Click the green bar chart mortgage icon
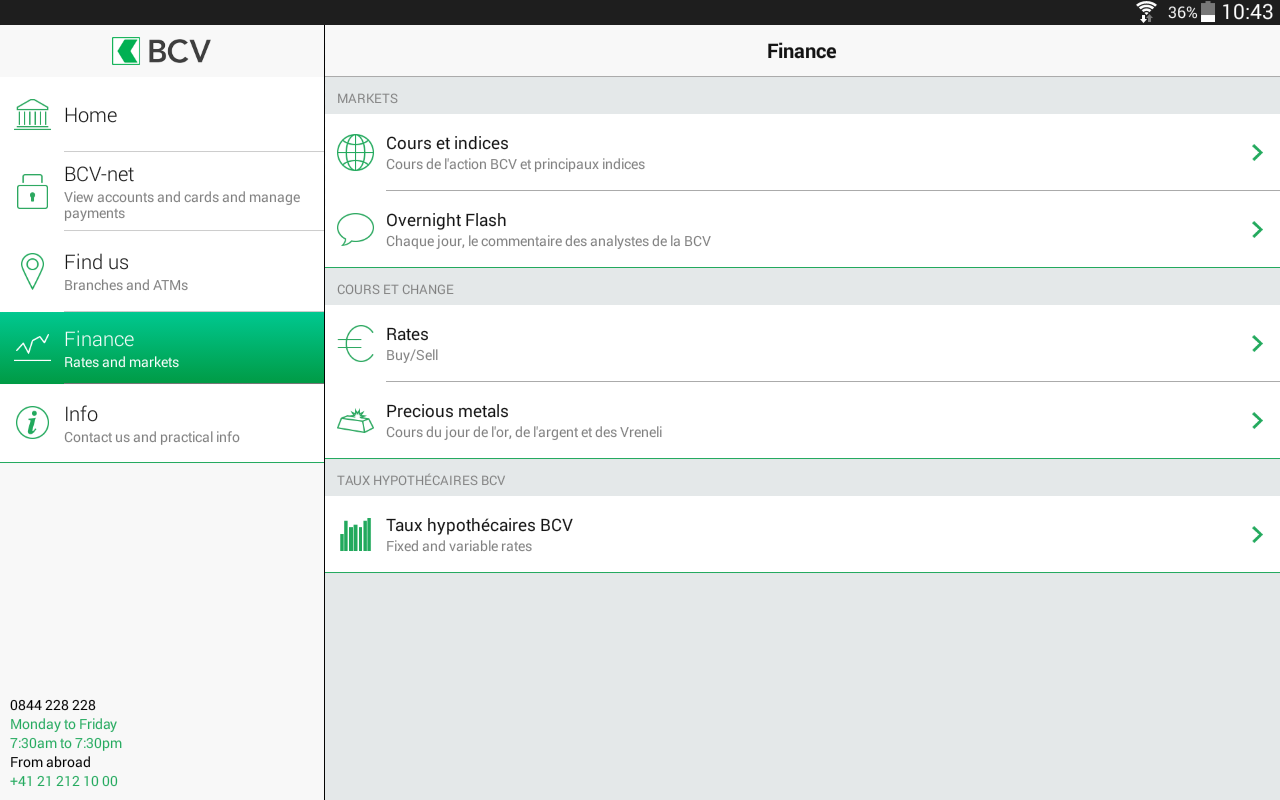 coord(355,534)
